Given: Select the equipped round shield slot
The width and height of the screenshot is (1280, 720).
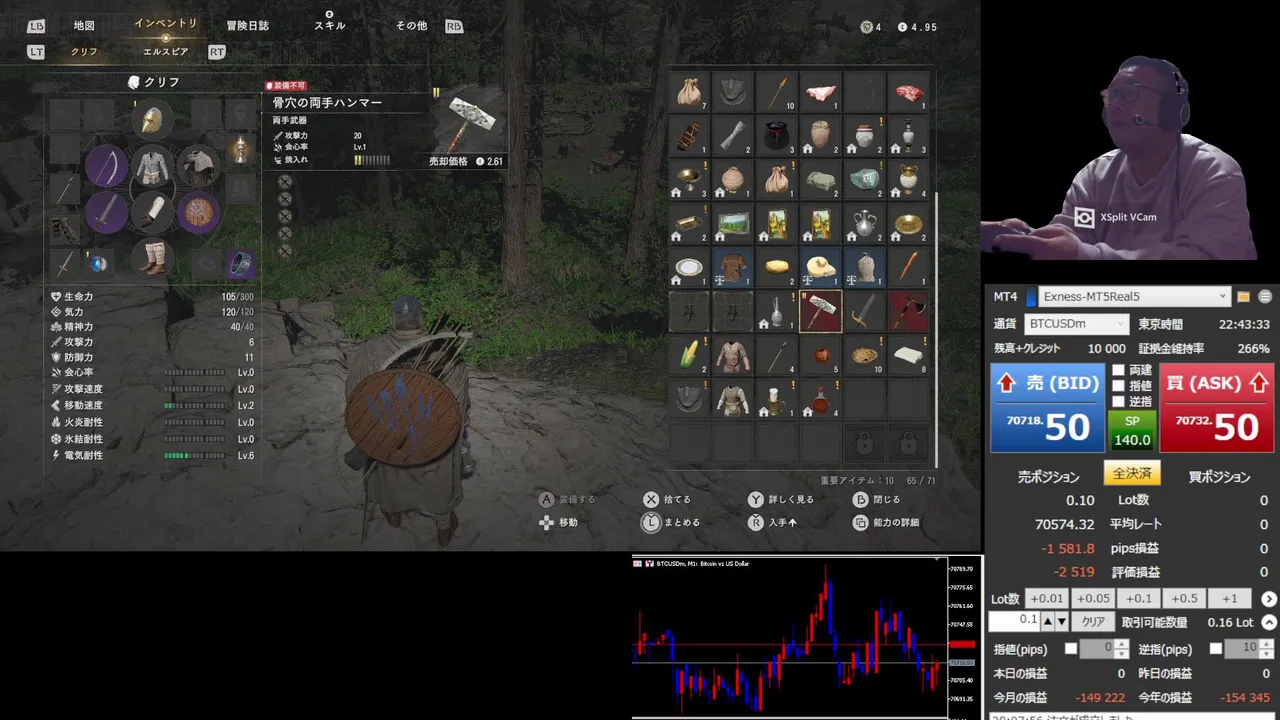Looking at the screenshot, I should click(x=198, y=212).
